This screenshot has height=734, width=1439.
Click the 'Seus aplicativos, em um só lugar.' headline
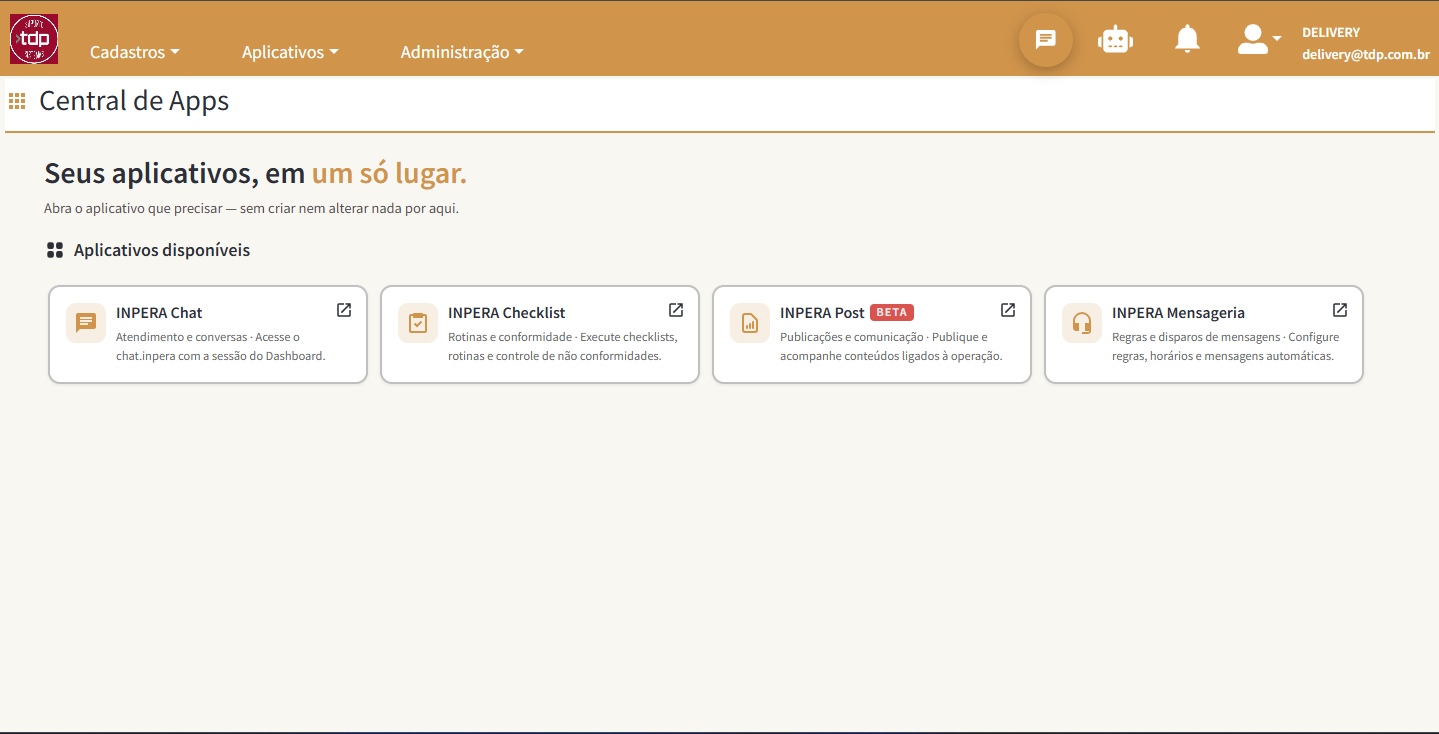(x=256, y=173)
